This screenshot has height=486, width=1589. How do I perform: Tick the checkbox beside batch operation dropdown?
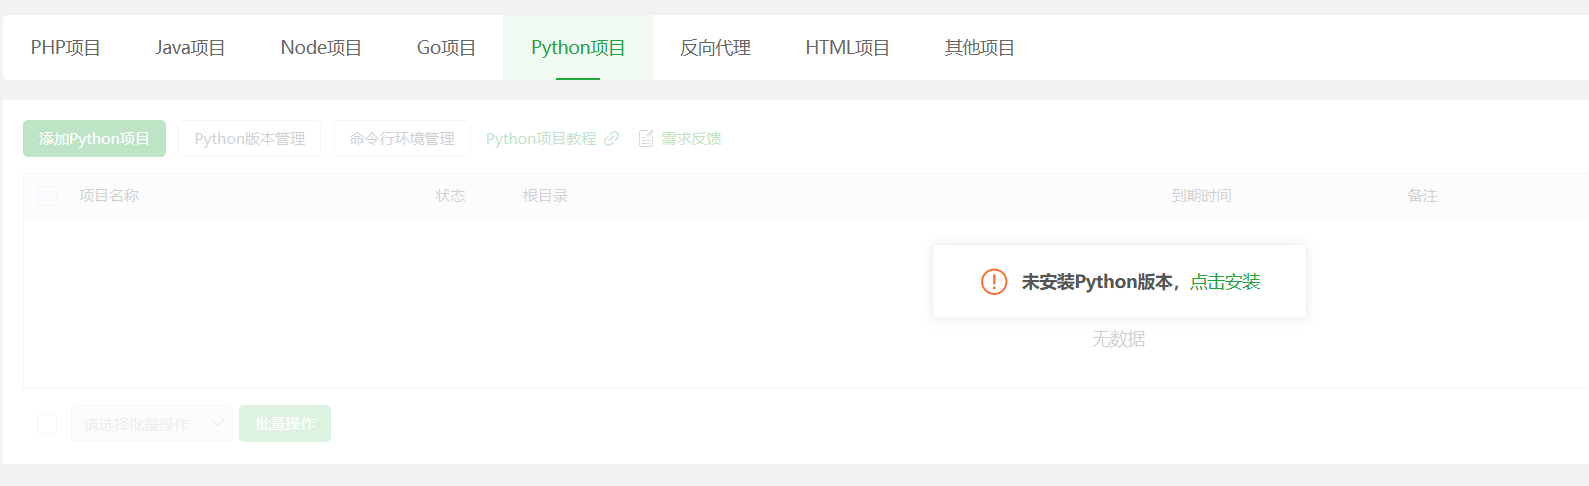point(47,424)
